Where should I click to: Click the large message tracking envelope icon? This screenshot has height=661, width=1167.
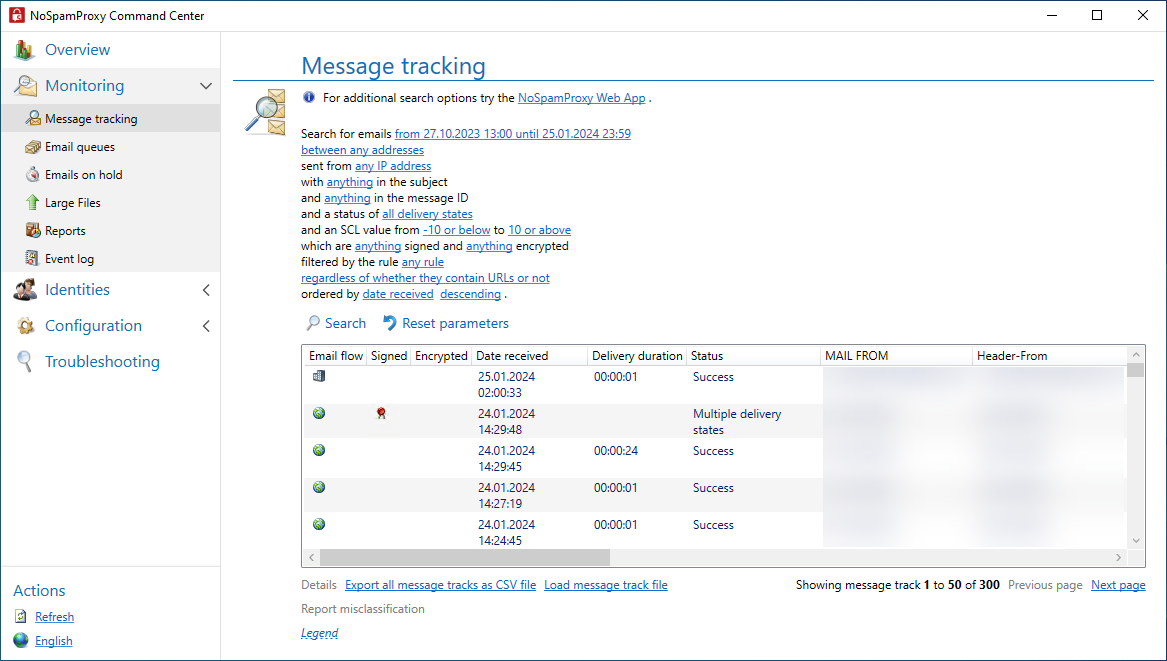tap(266, 112)
